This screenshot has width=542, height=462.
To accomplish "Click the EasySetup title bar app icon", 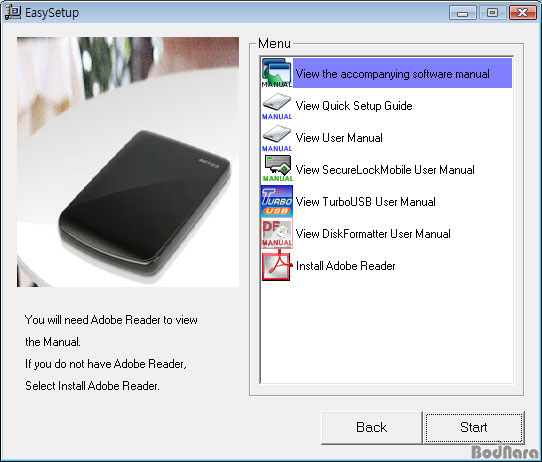I will (x=12, y=12).
